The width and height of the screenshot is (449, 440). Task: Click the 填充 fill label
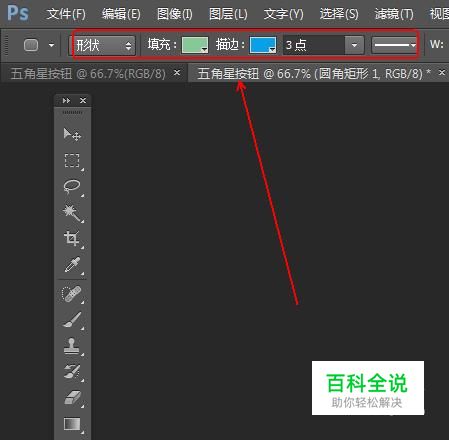tap(162, 45)
